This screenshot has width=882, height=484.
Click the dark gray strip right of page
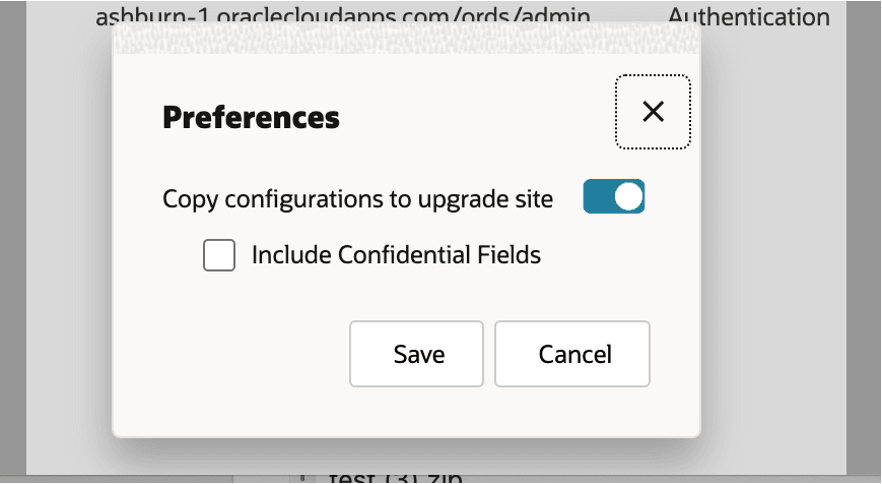864,236
